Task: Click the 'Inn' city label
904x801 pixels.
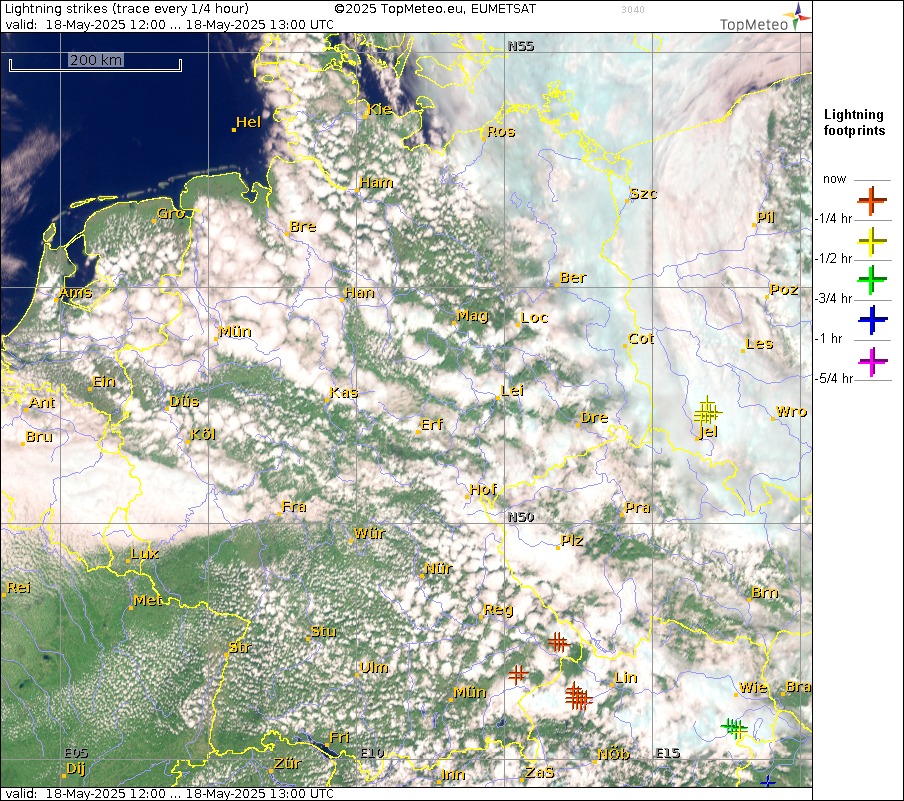Action: pos(453,774)
